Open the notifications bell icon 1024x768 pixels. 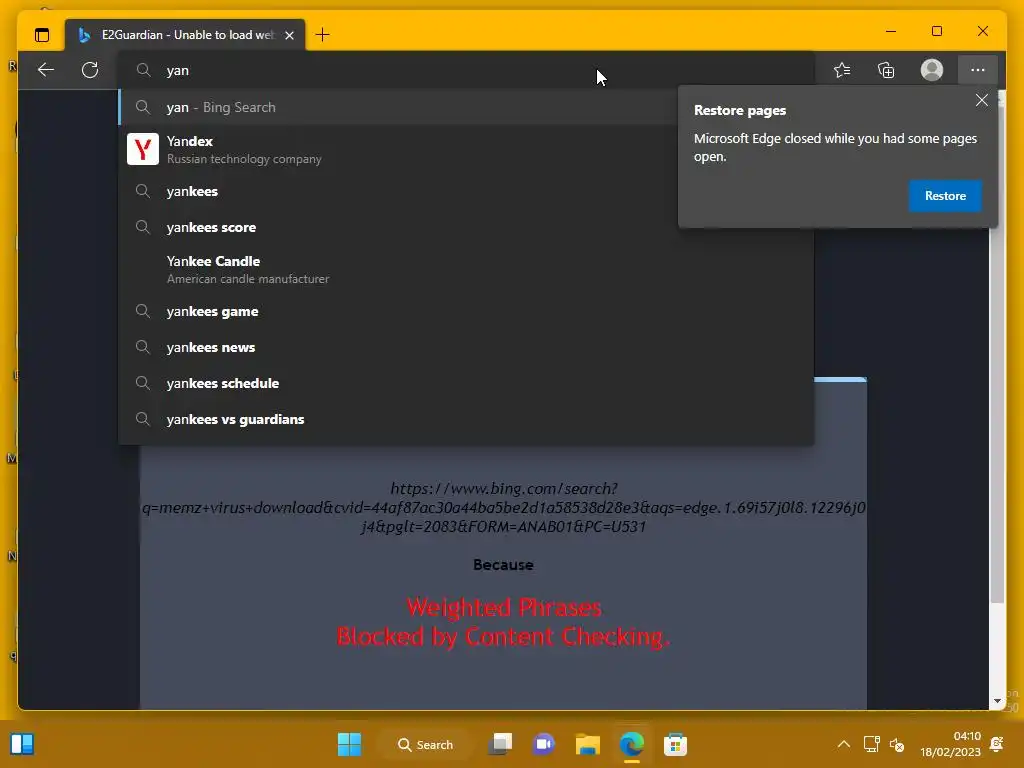tap(997, 744)
